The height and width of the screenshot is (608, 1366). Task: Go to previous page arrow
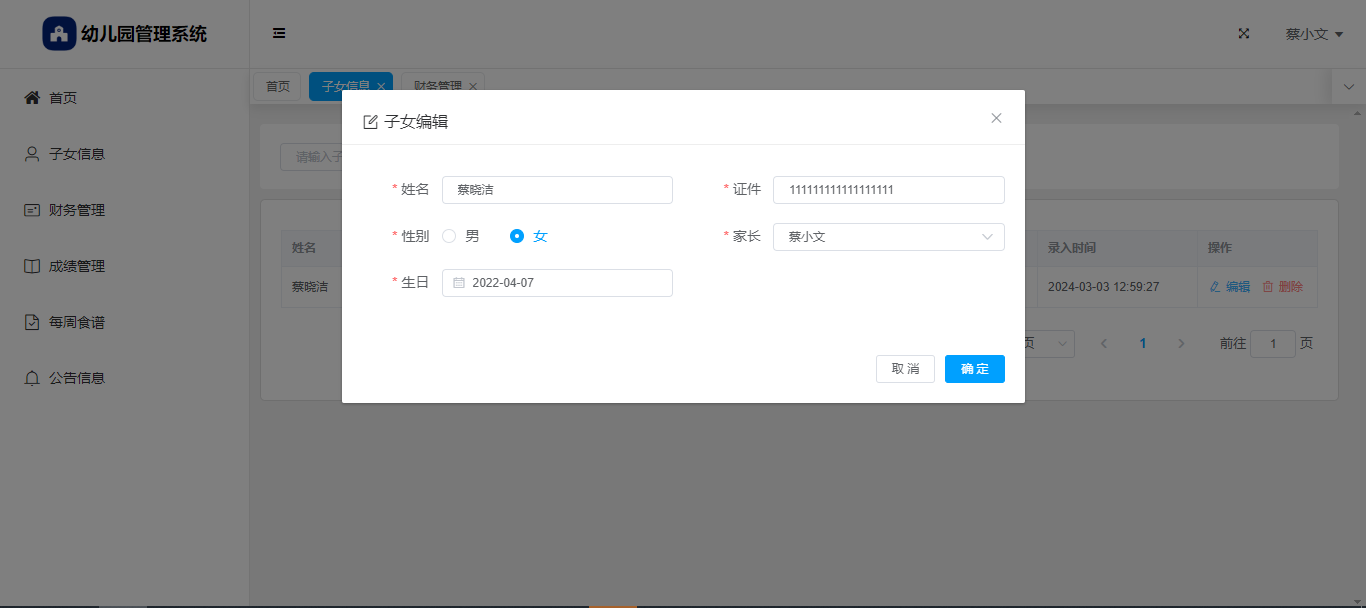[1104, 343]
